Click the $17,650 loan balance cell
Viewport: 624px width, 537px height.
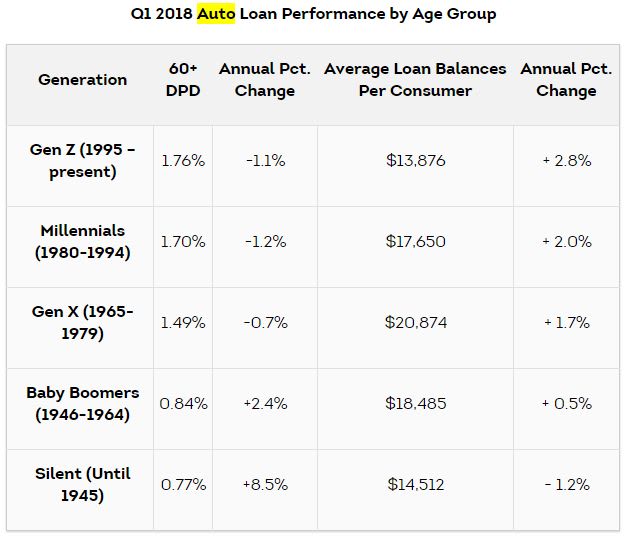click(415, 241)
